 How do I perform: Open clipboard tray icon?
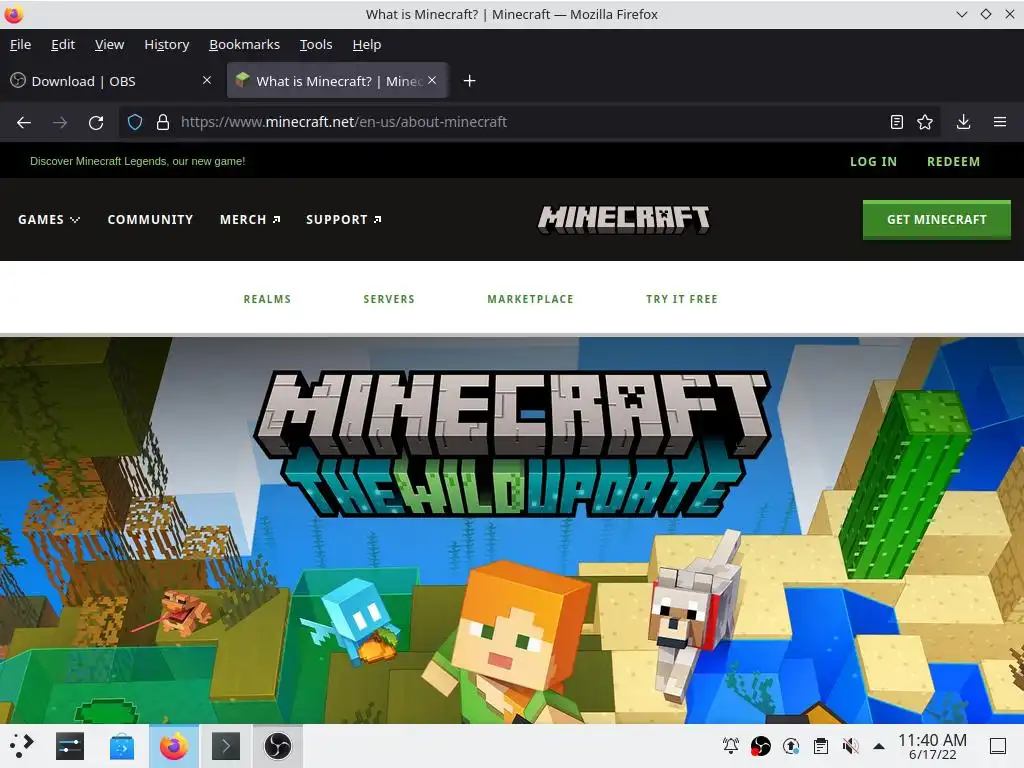821,746
